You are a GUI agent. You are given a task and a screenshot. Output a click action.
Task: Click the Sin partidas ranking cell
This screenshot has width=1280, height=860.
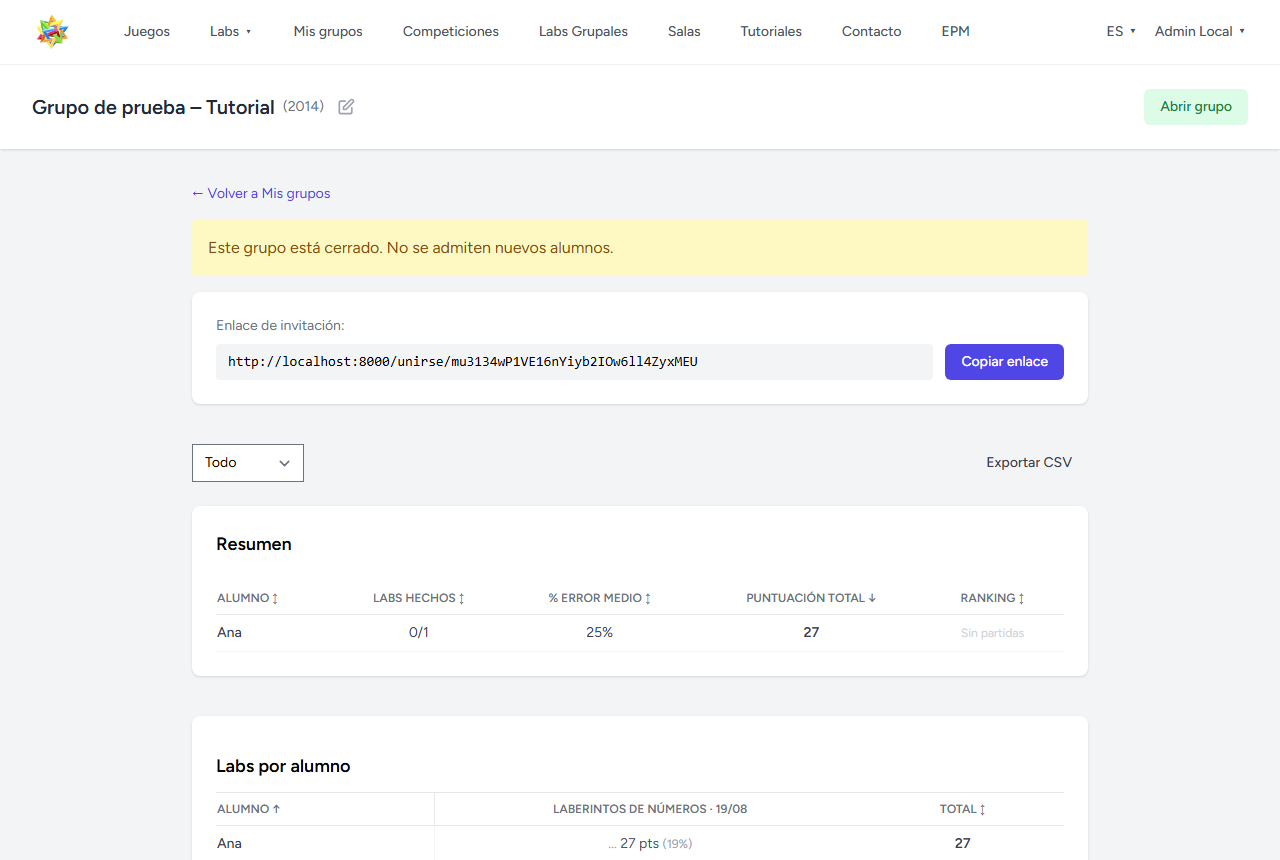point(992,633)
